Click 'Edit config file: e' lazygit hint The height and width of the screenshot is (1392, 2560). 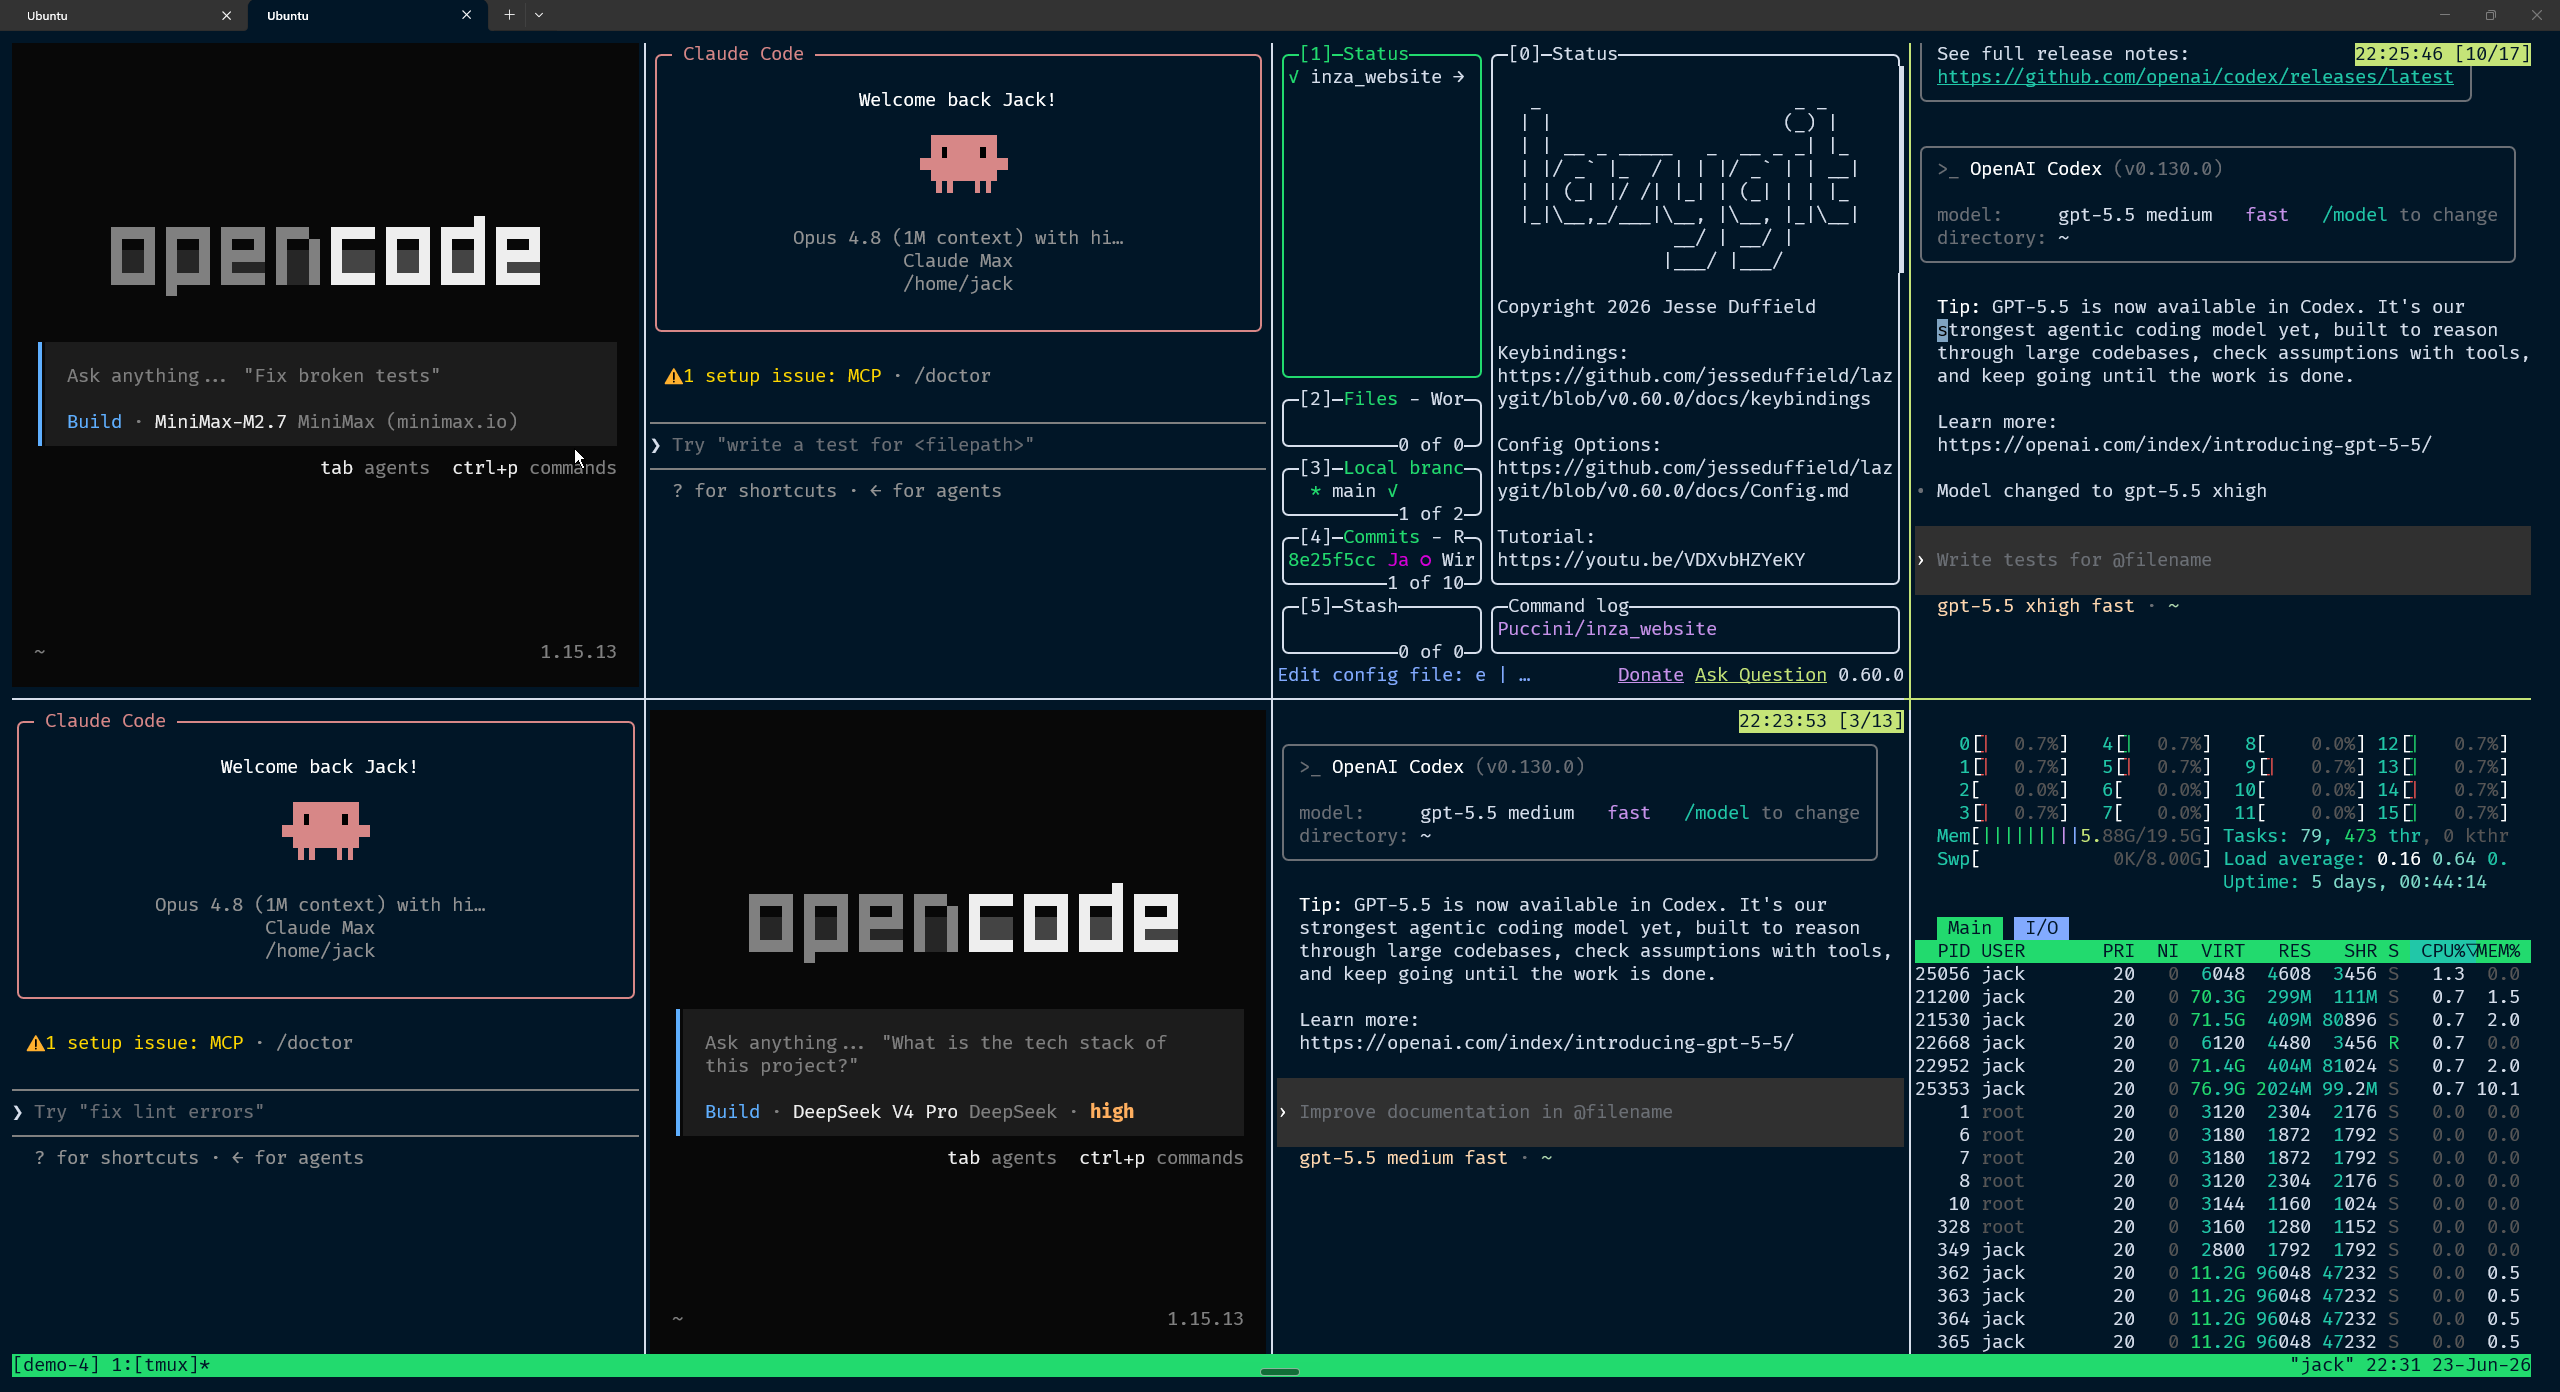click(1382, 675)
